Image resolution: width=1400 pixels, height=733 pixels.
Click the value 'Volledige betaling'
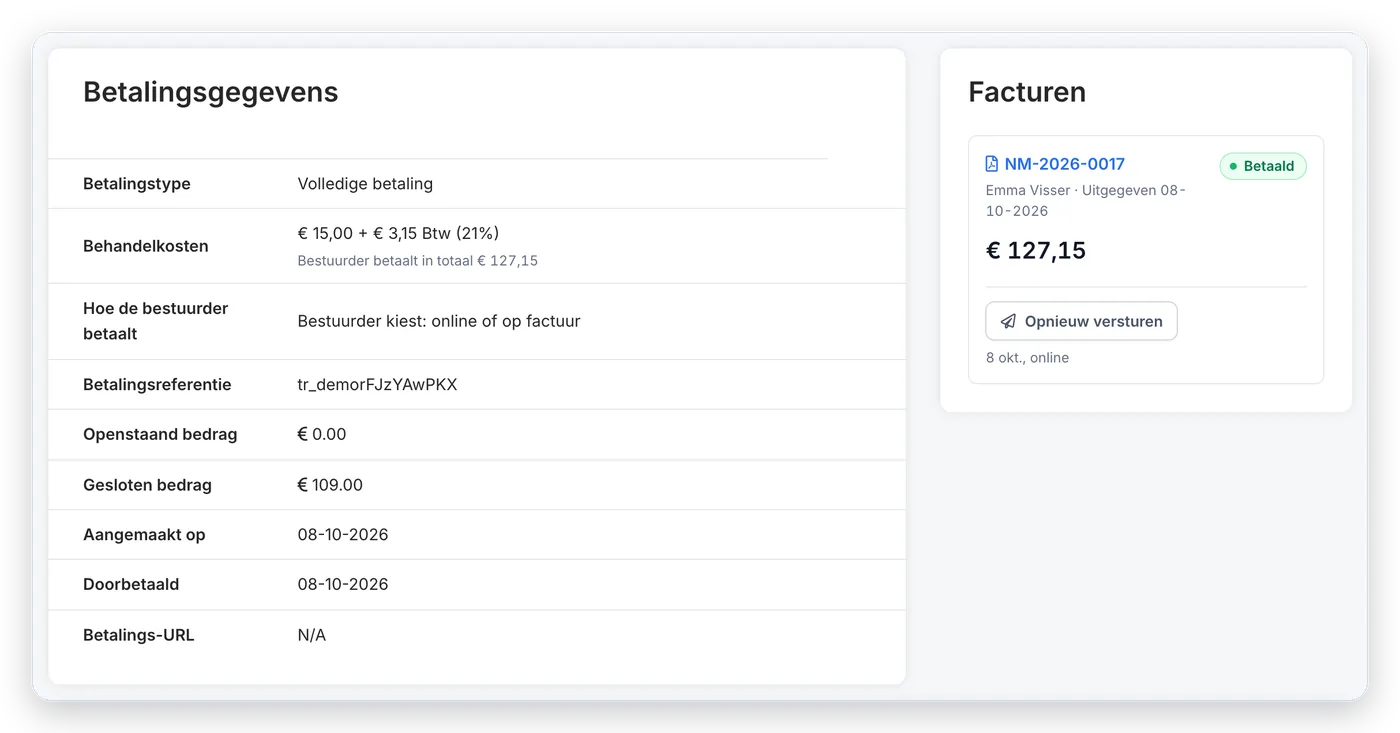365,184
